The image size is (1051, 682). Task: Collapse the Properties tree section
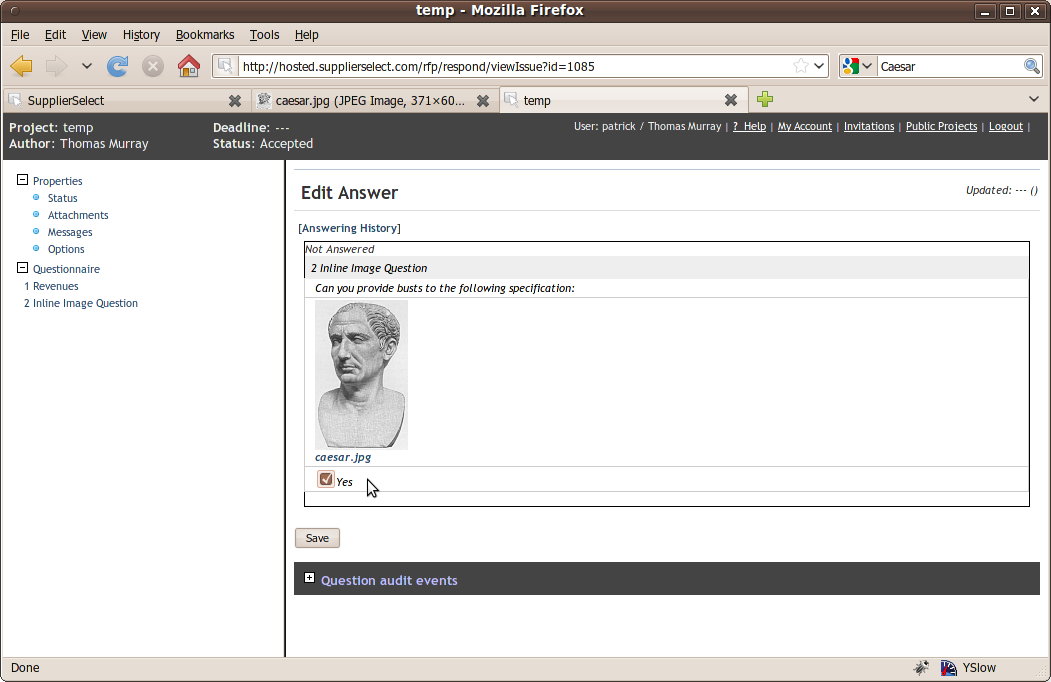22,180
